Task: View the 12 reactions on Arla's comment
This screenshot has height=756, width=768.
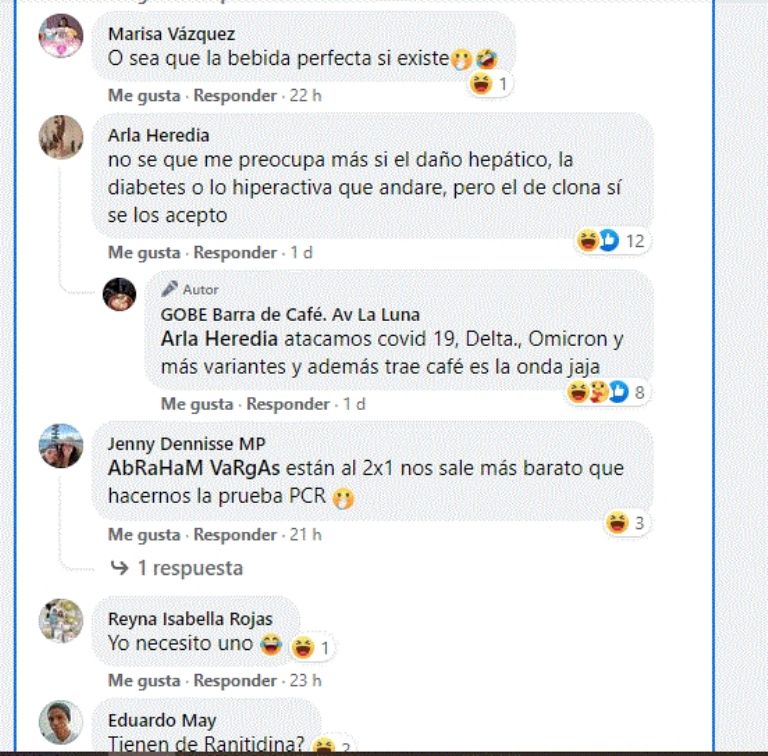Action: (x=612, y=240)
